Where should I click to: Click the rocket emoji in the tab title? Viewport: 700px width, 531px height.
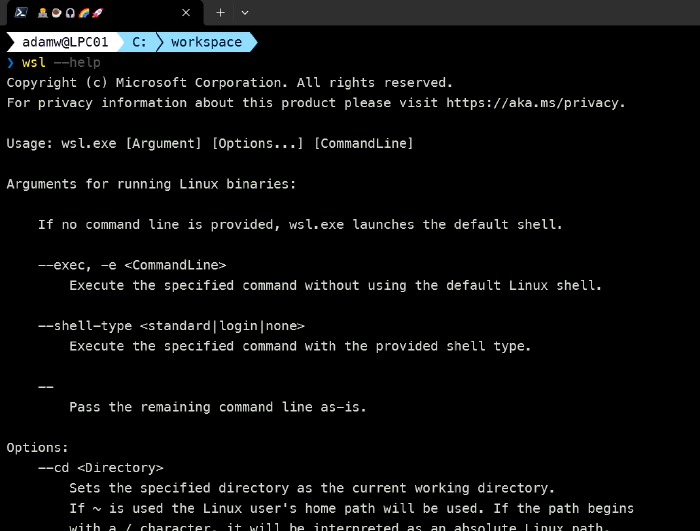click(96, 13)
